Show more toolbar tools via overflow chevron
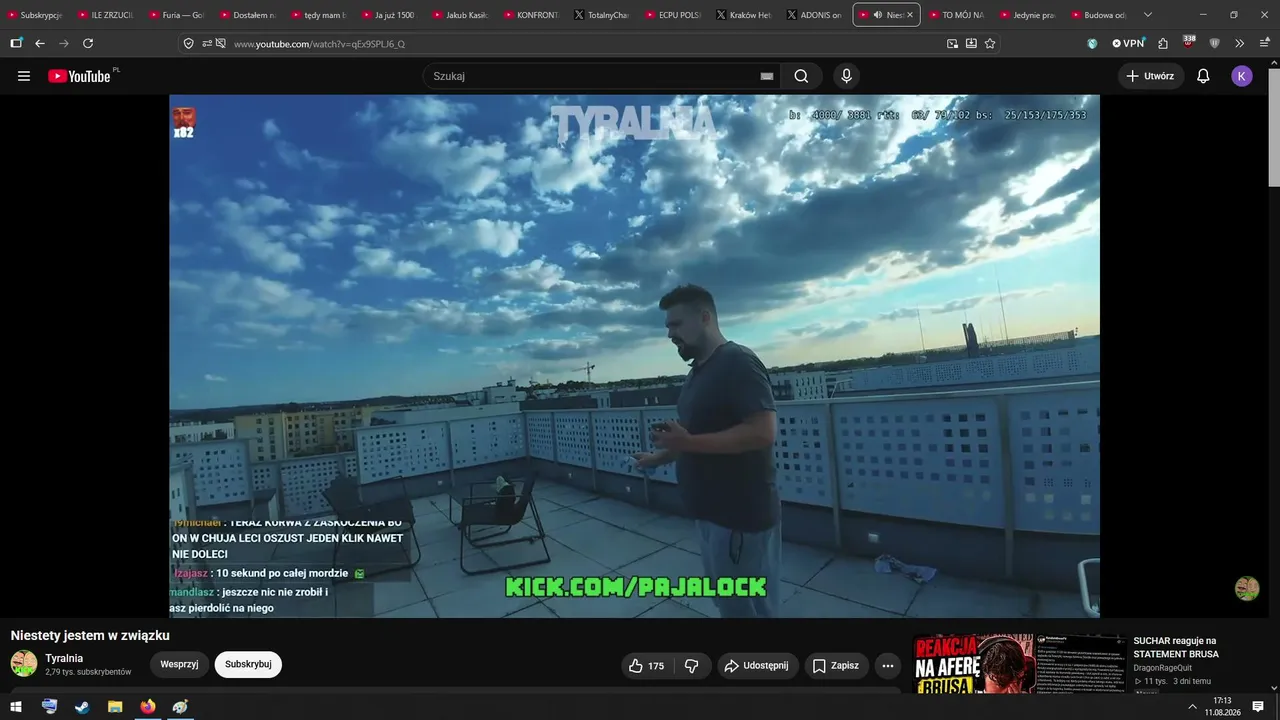Screen dimensions: 1280x720 [x=1240, y=44]
